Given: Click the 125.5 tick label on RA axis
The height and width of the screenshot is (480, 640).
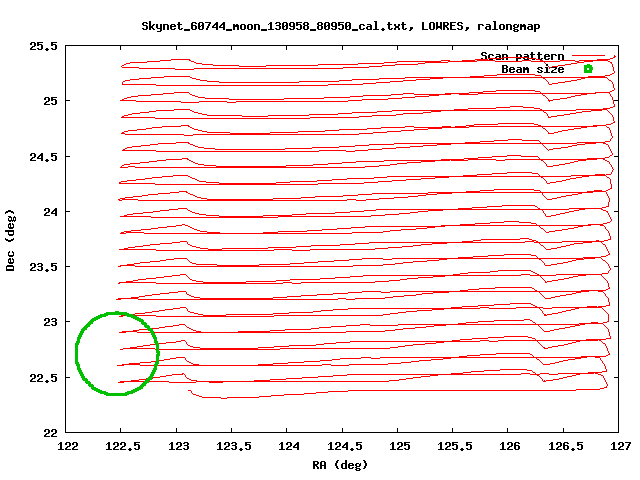Looking at the screenshot, I should (455, 446).
